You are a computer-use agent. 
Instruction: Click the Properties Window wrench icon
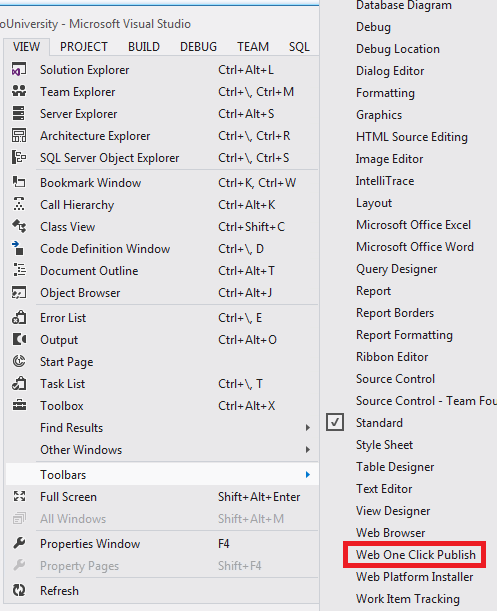pos(19,543)
